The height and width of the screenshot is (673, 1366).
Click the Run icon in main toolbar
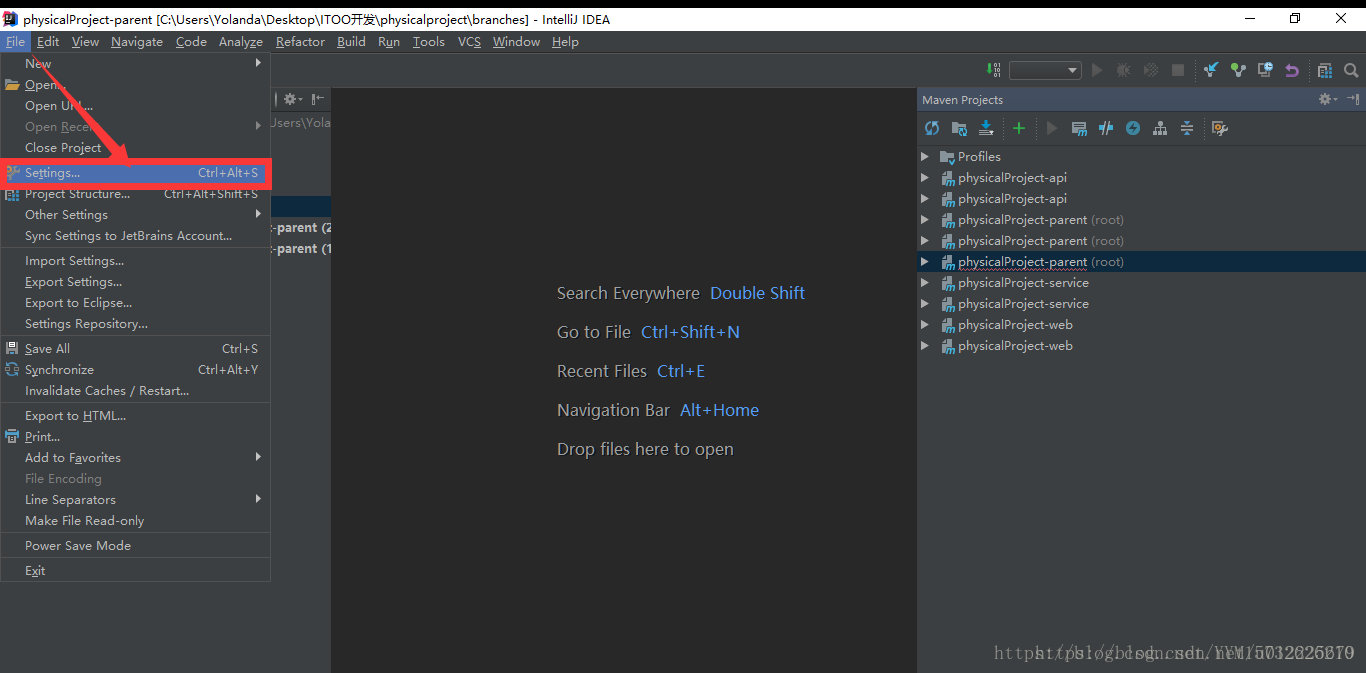1097,70
